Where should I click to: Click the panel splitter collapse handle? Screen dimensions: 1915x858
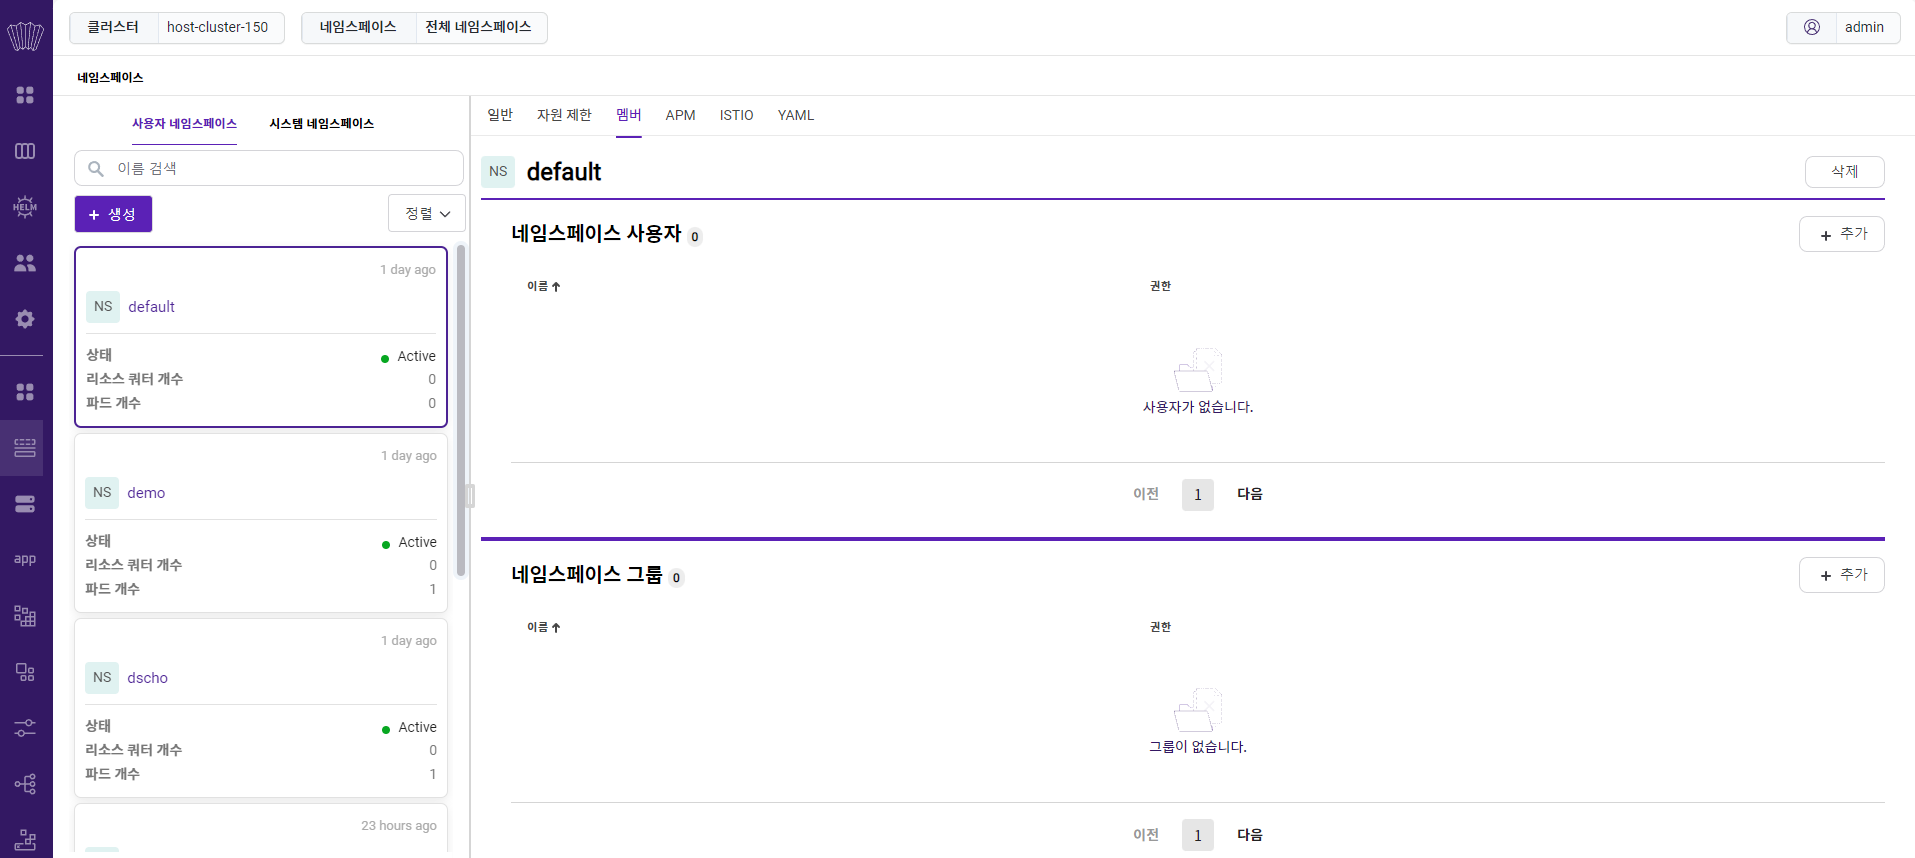[x=470, y=496]
